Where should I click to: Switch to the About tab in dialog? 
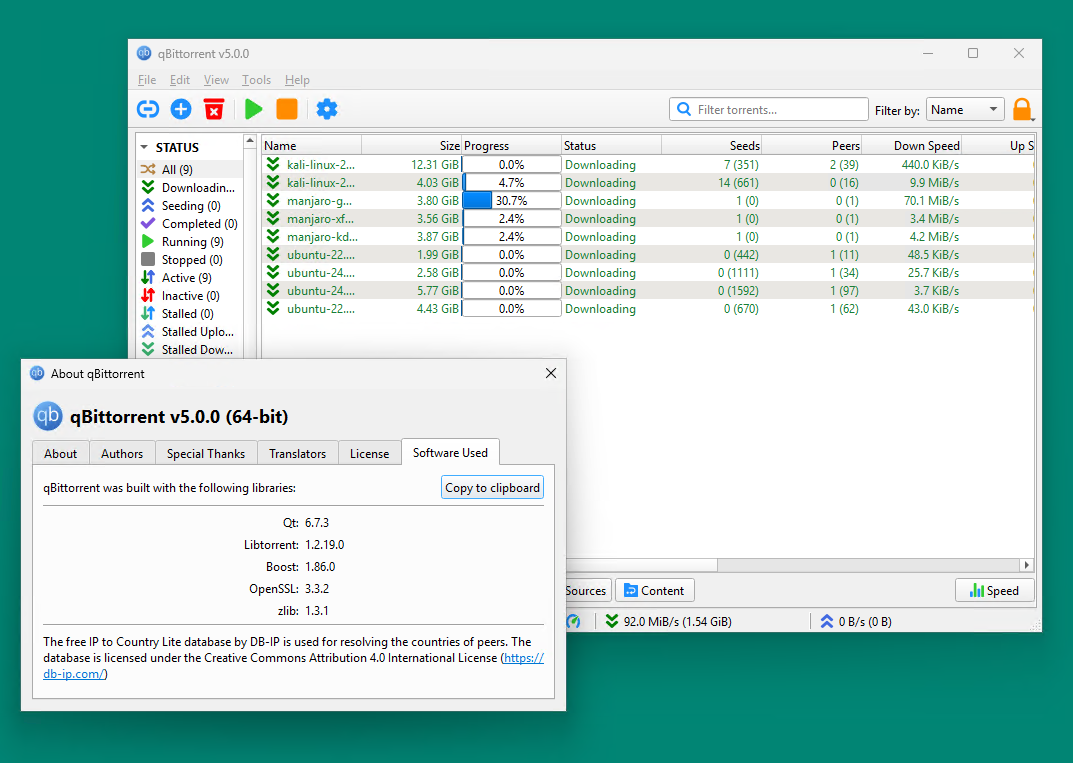click(x=61, y=453)
